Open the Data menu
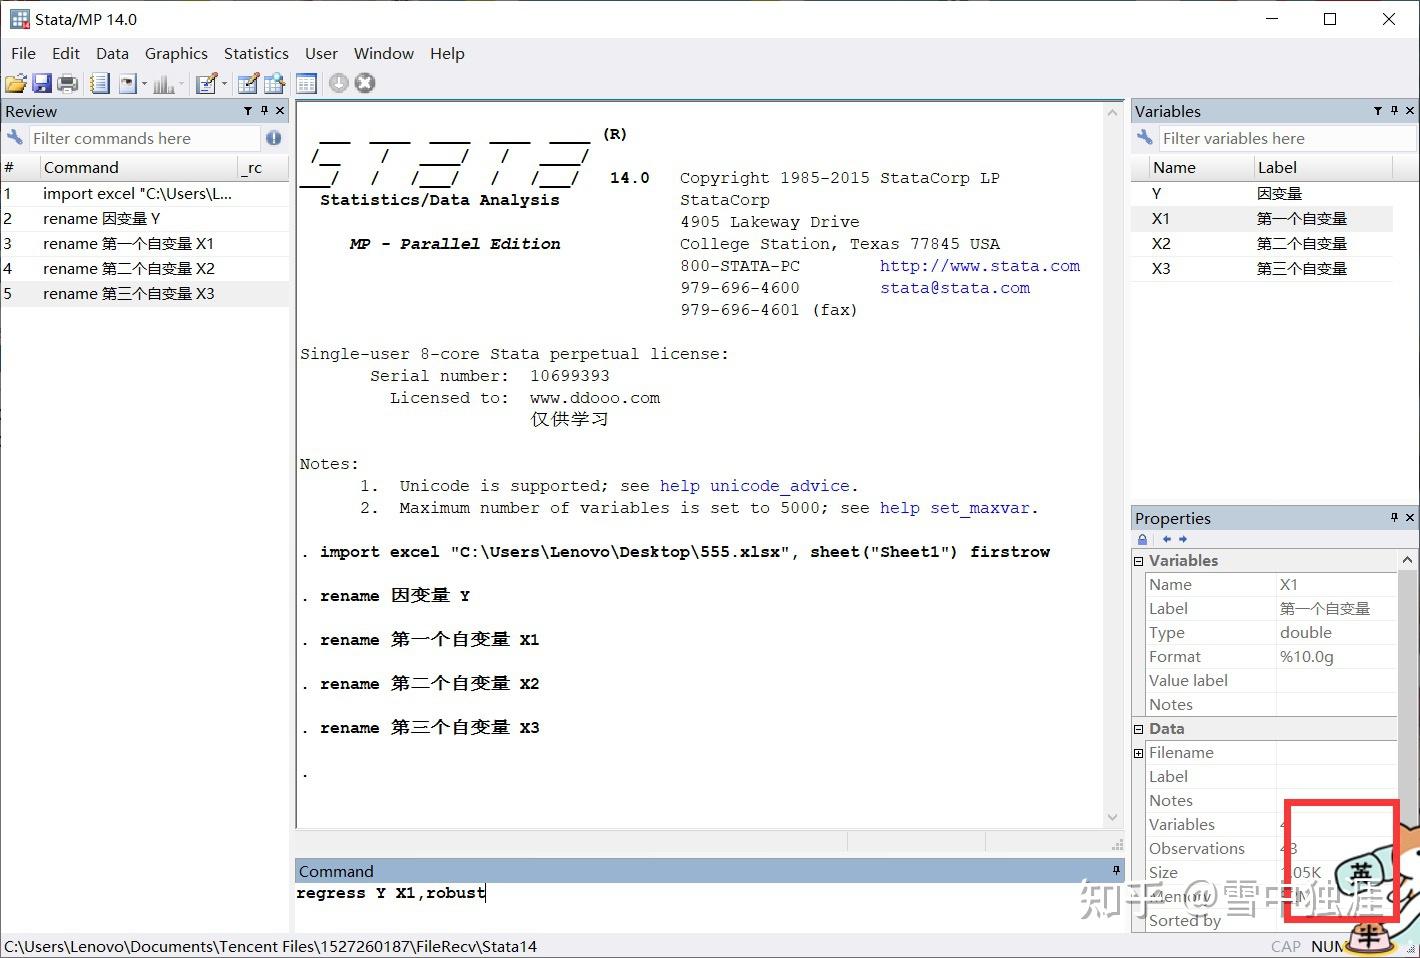This screenshot has width=1420, height=958. point(112,53)
